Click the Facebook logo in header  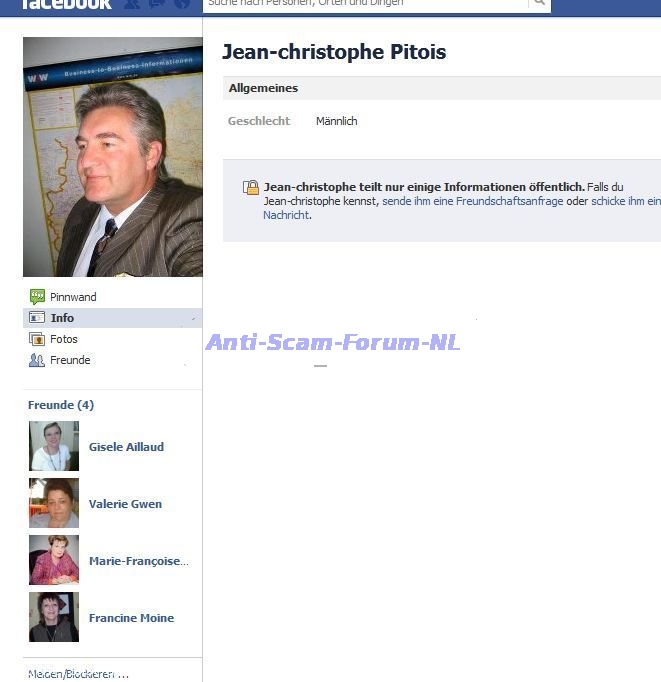(66, 4)
